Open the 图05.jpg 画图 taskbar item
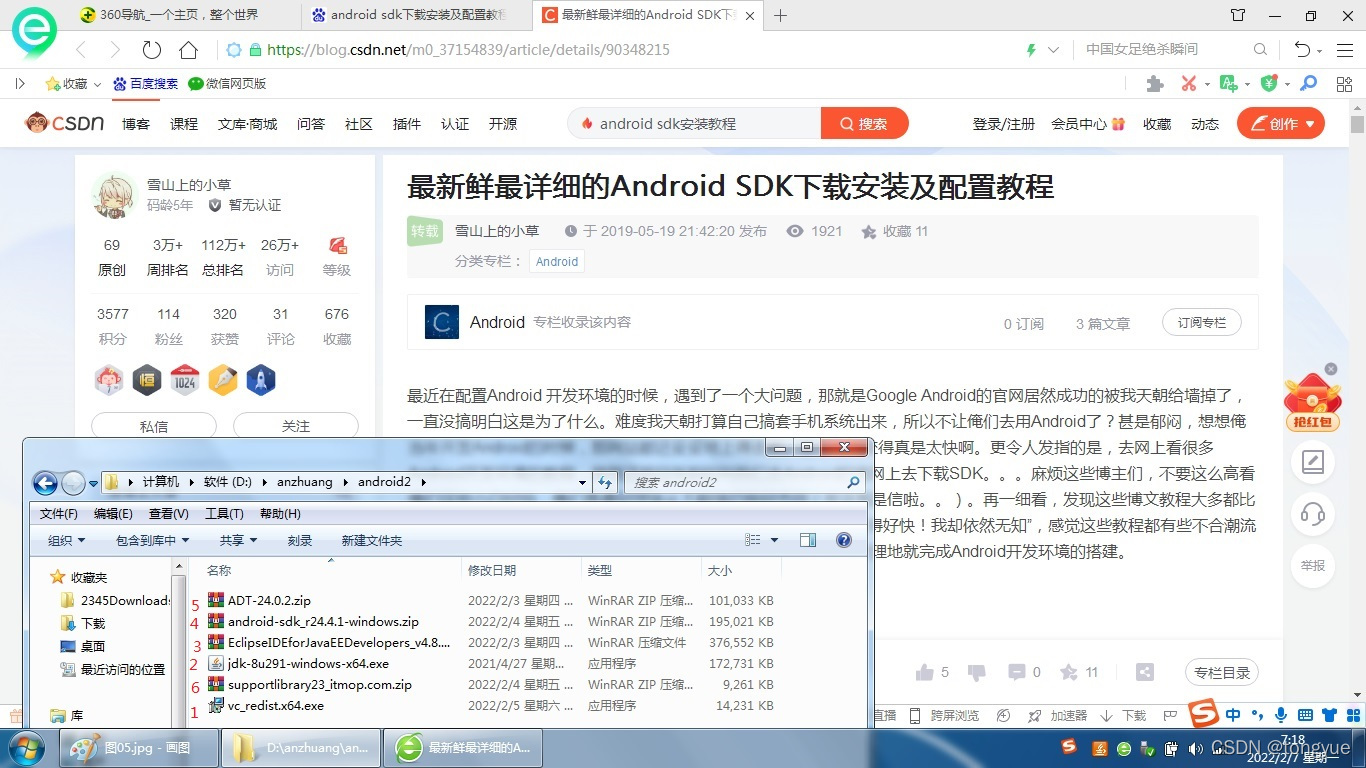 [140, 747]
